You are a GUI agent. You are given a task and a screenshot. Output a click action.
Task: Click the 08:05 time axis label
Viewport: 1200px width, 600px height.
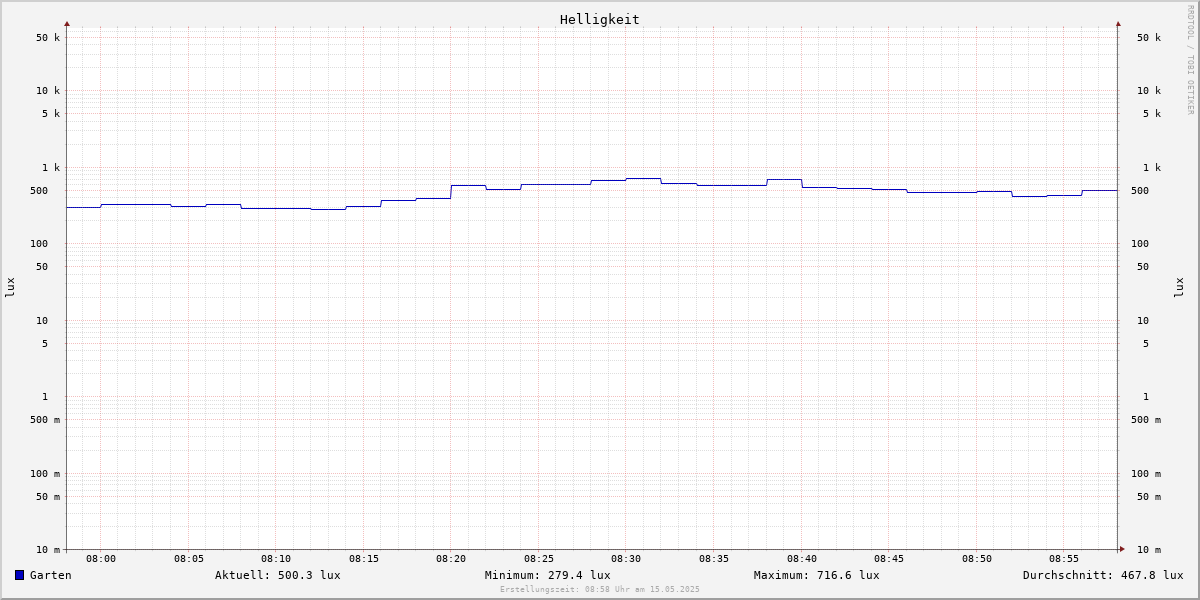pyautogui.click(x=189, y=559)
